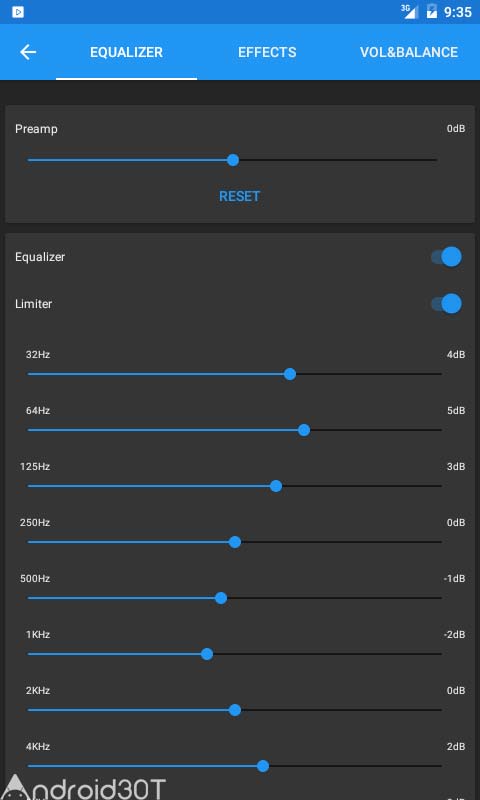480x800 pixels.
Task: Open the Vol&Balance tab
Action: coord(409,52)
